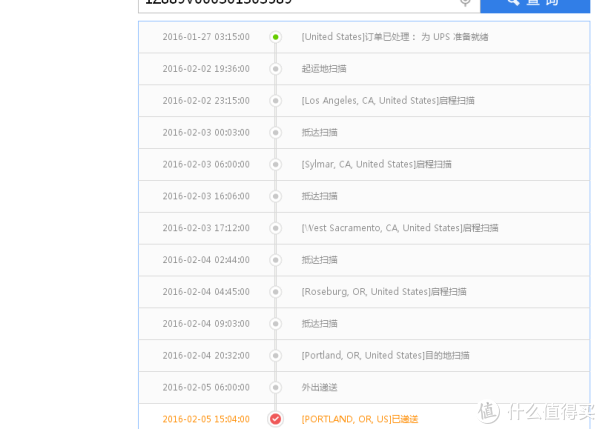Click timeline dot for 2016-02-03 00:03:00
The height and width of the screenshot is (429, 600).
coord(276,133)
